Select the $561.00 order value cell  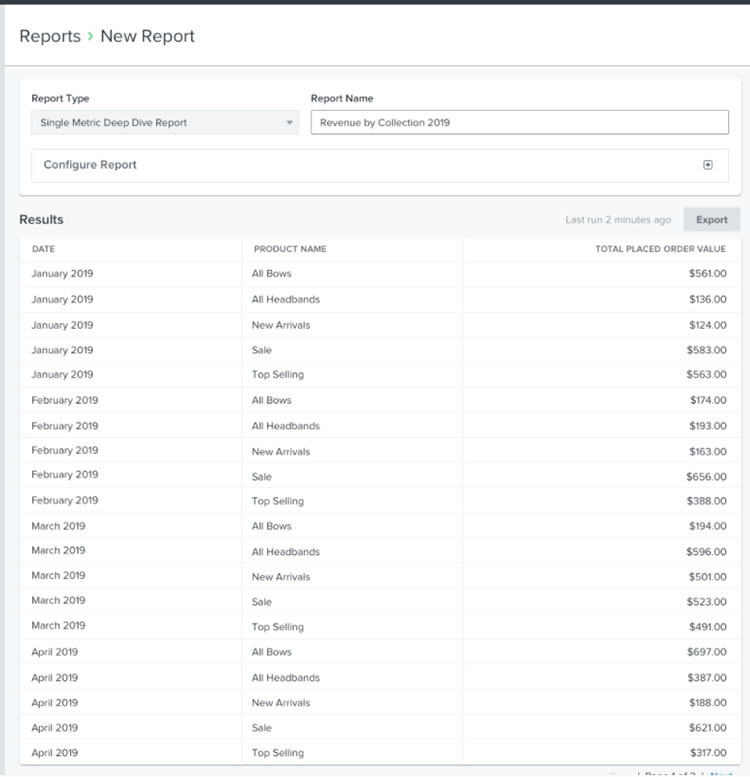pyautogui.click(x=707, y=274)
